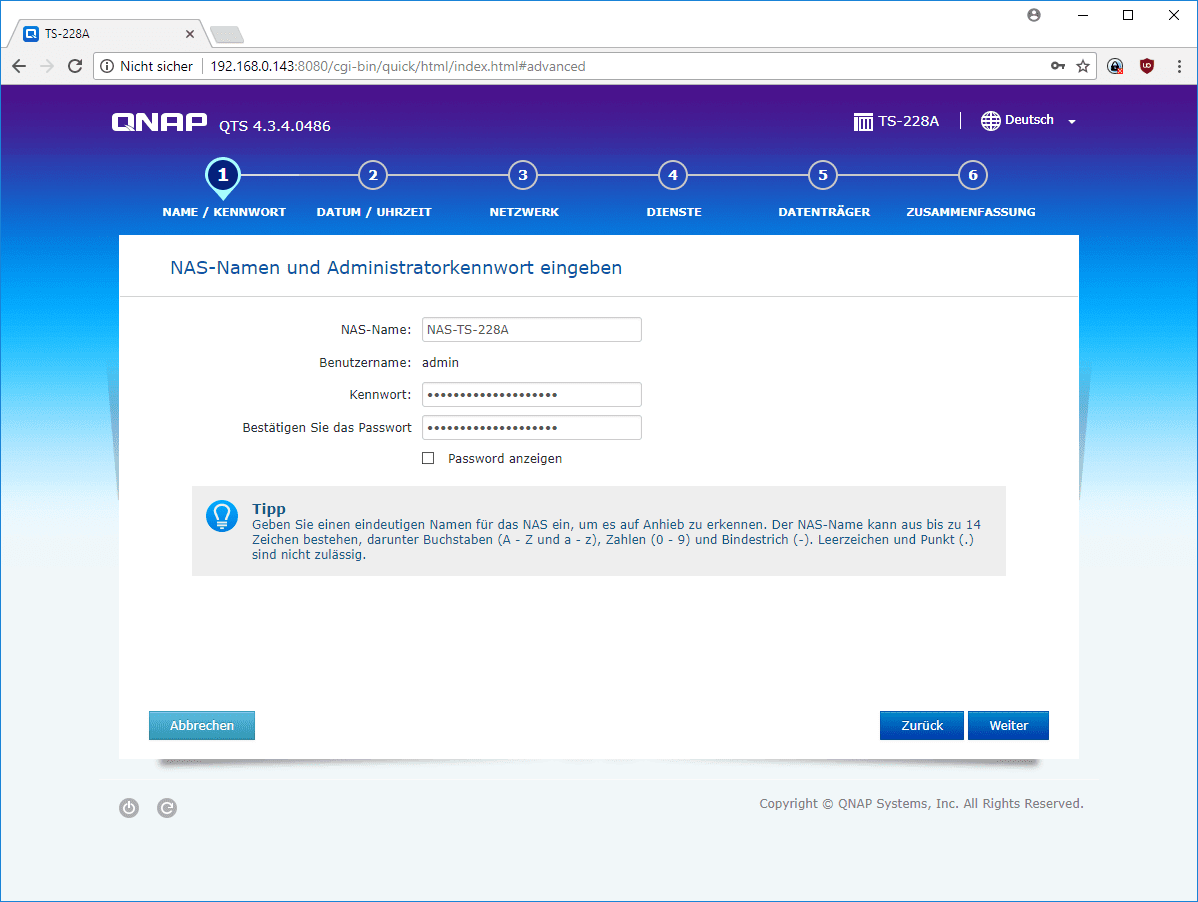Image resolution: width=1198 pixels, height=902 pixels.
Task: Click the browser address bar URL
Action: pos(397,66)
